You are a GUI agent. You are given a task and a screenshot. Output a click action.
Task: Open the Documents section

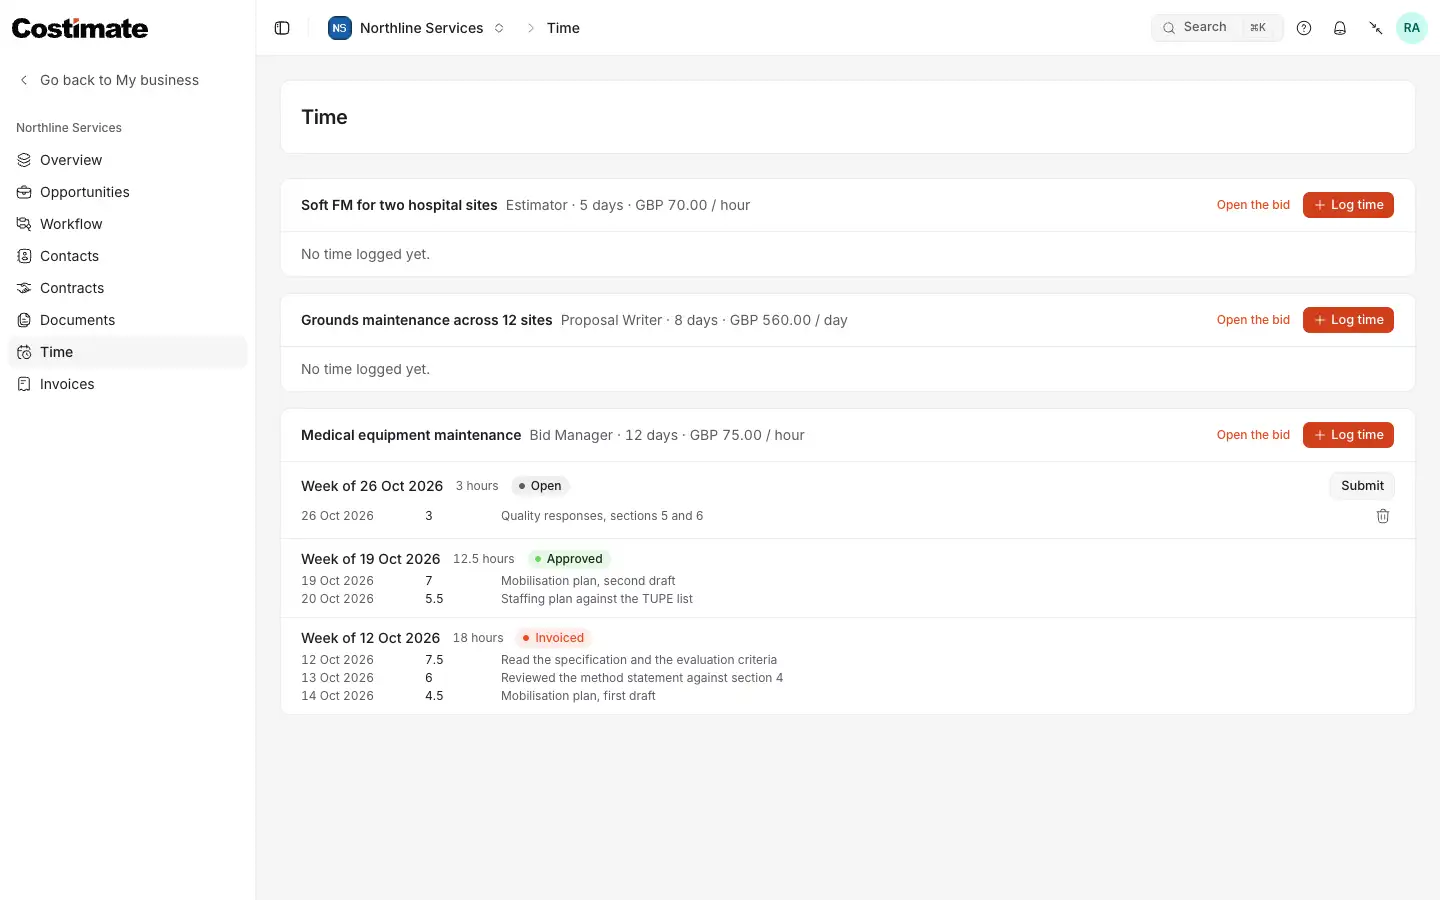tap(128, 320)
